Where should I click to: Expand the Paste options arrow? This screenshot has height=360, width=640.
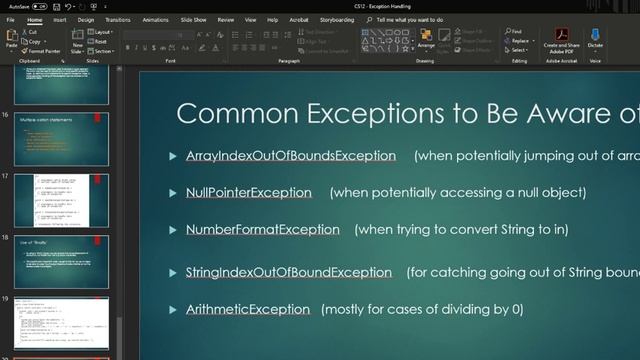pos(11,52)
